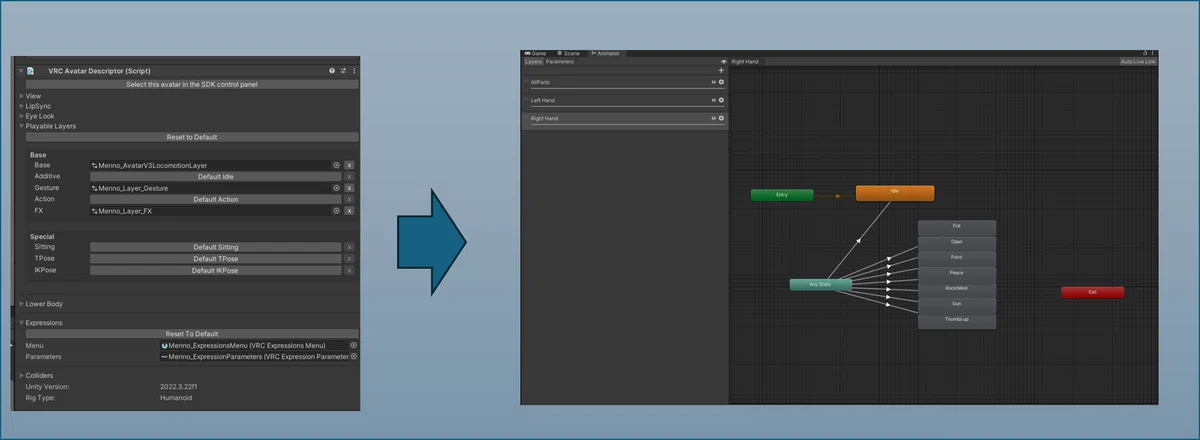Open Animator window kebab menu
The width and height of the screenshot is (1200, 440).
1153,53
